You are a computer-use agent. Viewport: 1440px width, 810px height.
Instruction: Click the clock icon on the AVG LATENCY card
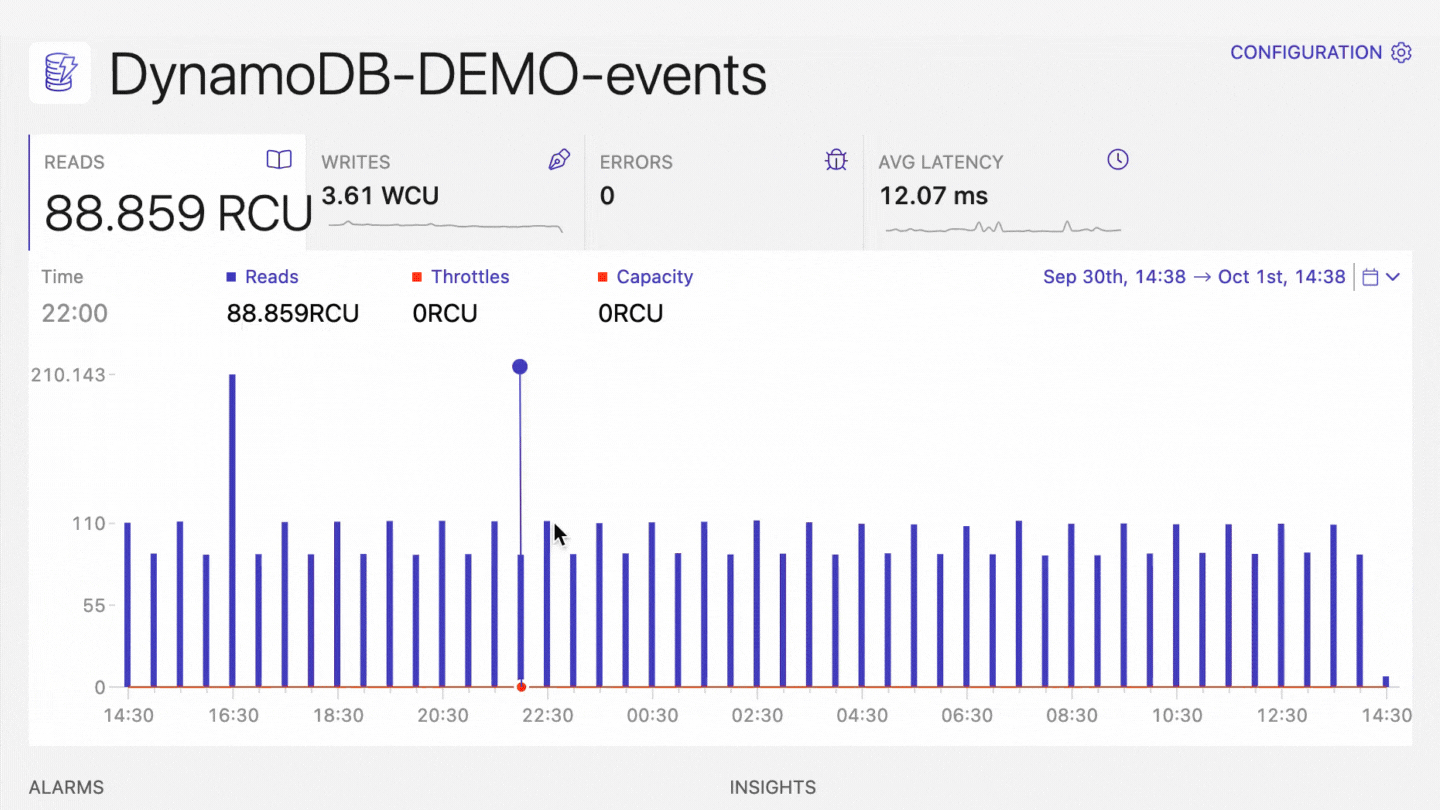click(x=1117, y=160)
